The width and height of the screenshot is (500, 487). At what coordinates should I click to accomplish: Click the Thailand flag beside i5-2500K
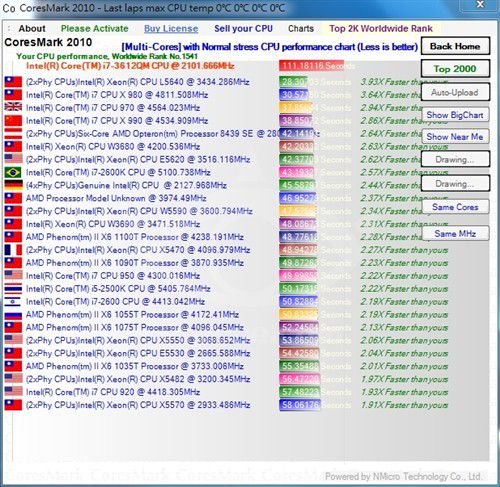tap(13, 289)
